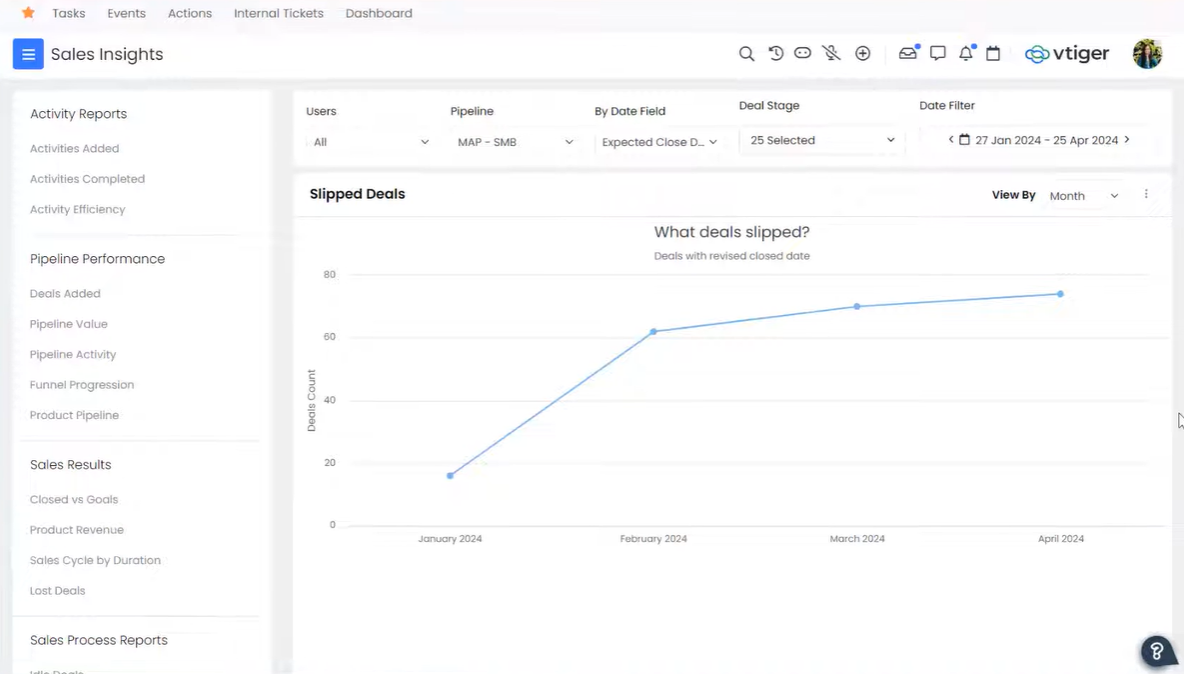
Task: Click the muted phone call icon
Action: click(x=831, y=53)
